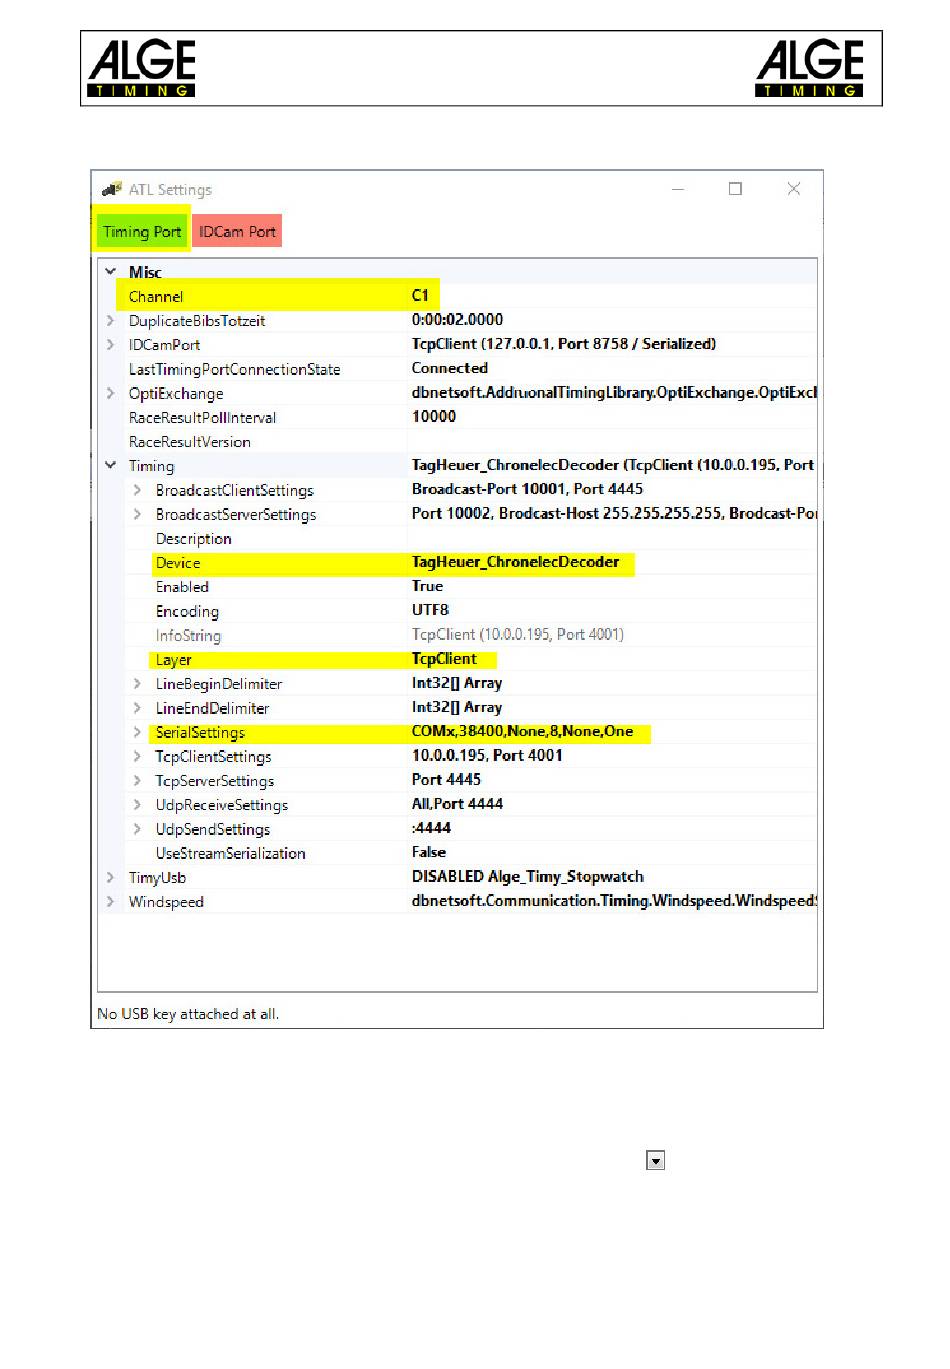This screenshot has width=950, height=1369.
Task: Click the Encoding value UTF8
Action: (x=430, y=610)
